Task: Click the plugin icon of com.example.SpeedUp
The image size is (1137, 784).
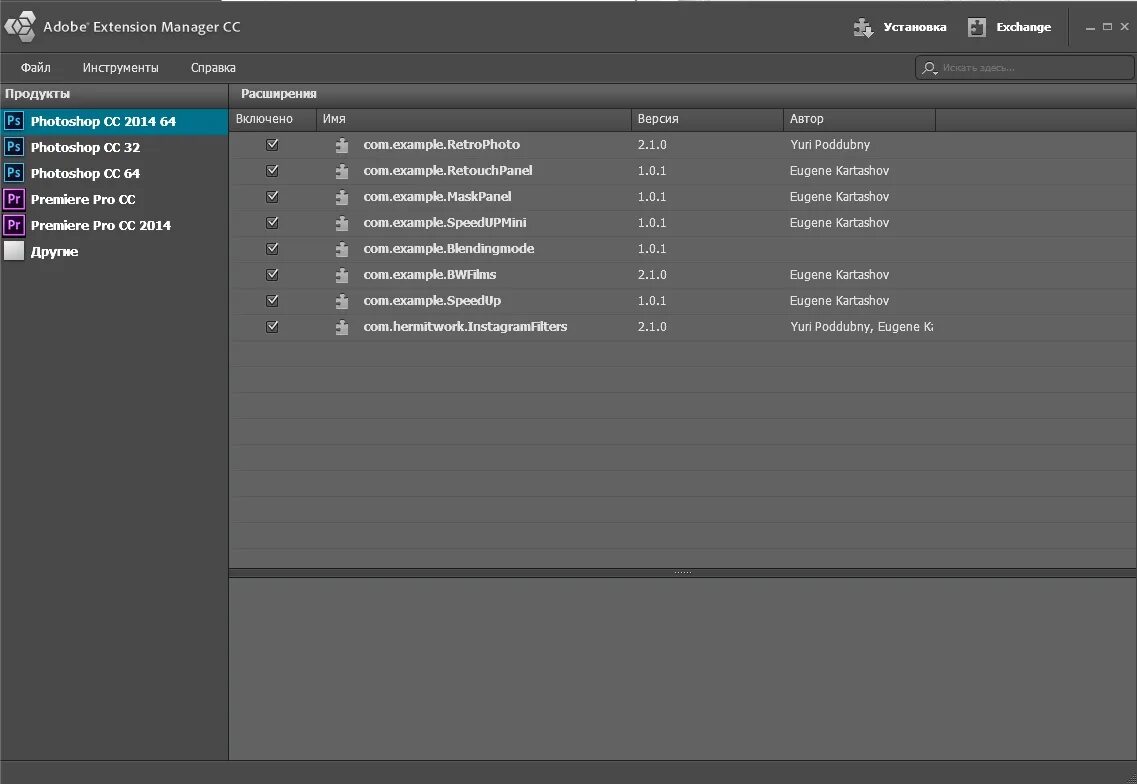Action: 342,301
